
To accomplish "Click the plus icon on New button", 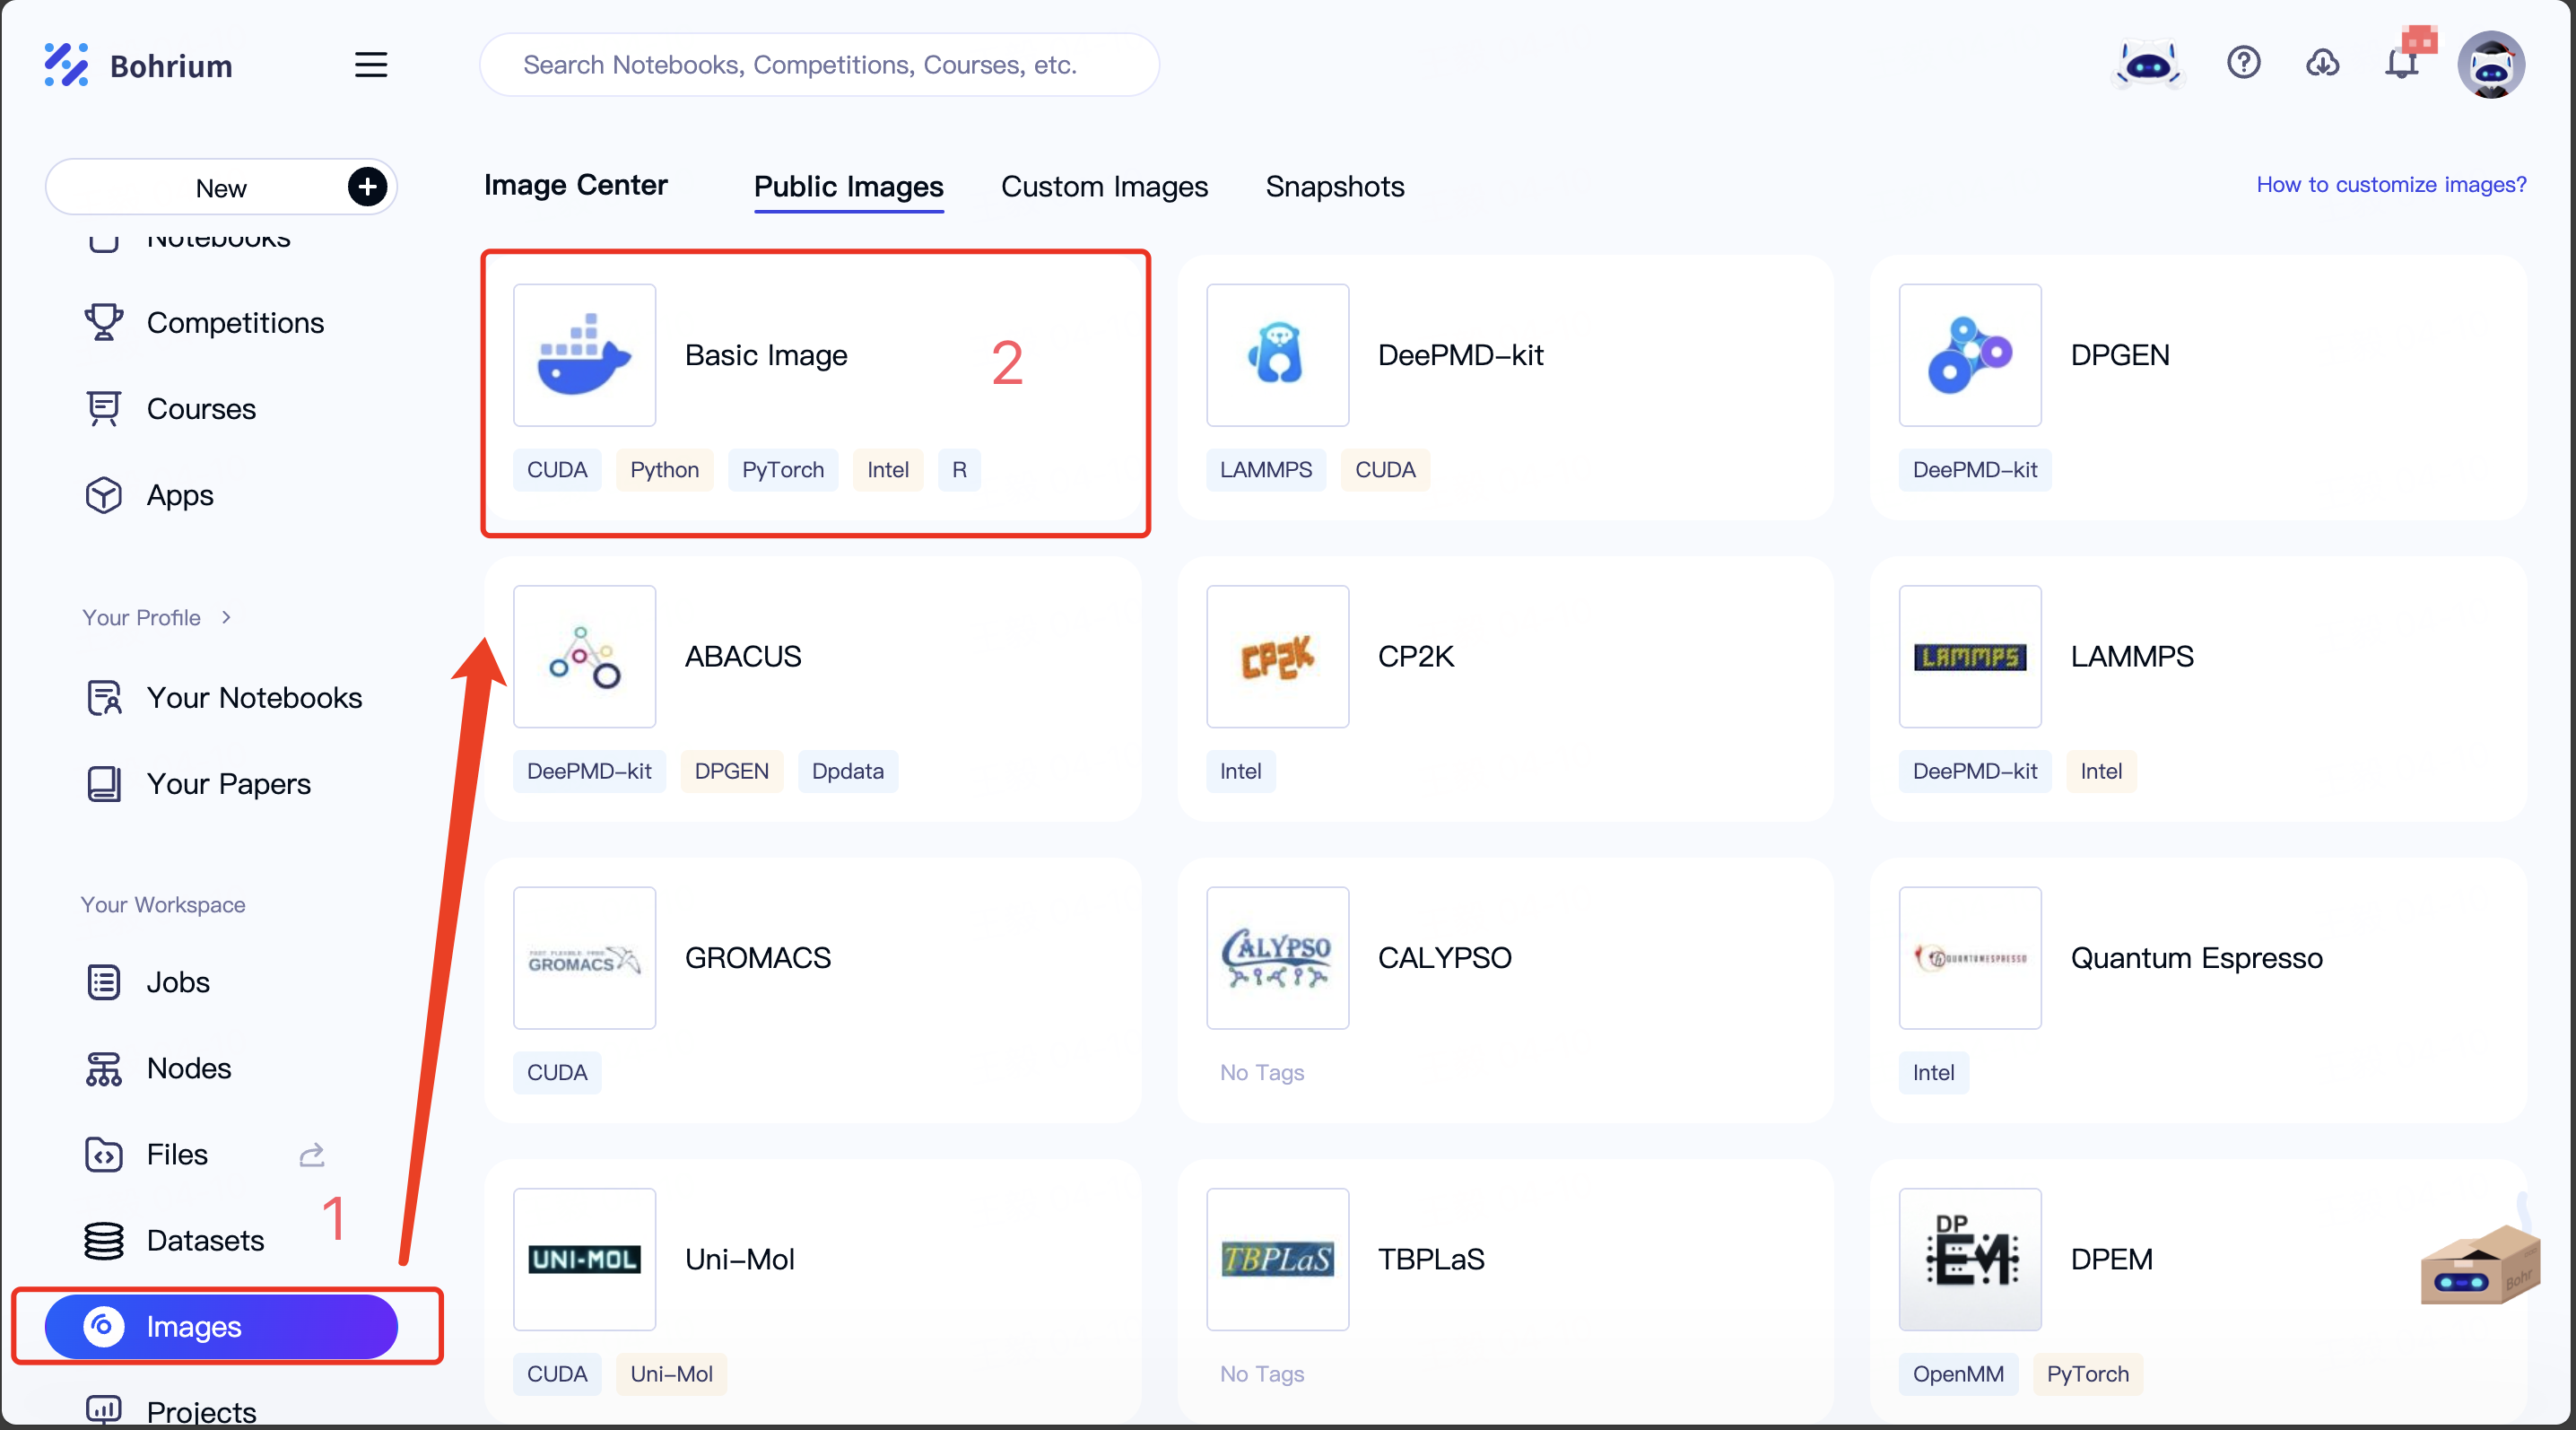I will point(367,187).
